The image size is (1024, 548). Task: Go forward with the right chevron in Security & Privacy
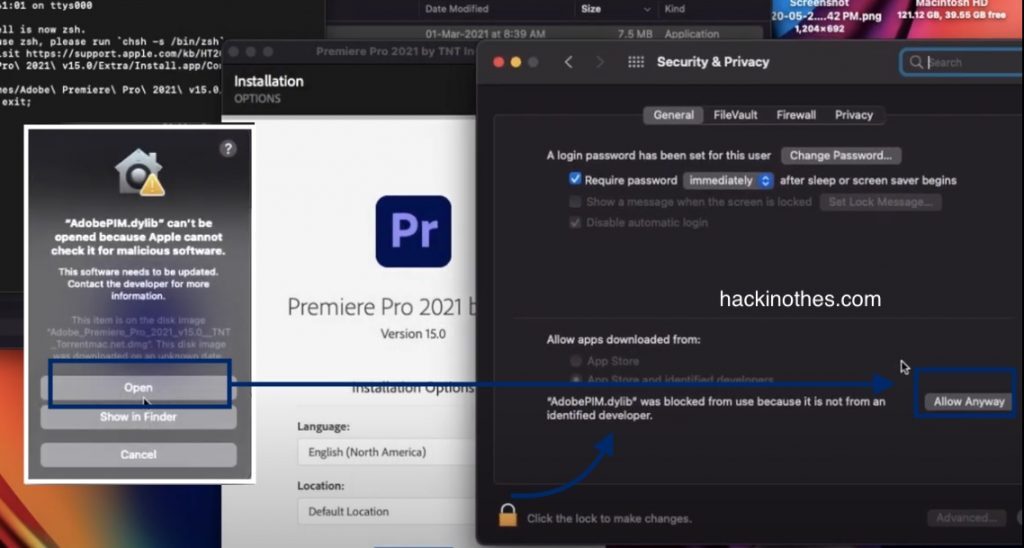point(600,61)
